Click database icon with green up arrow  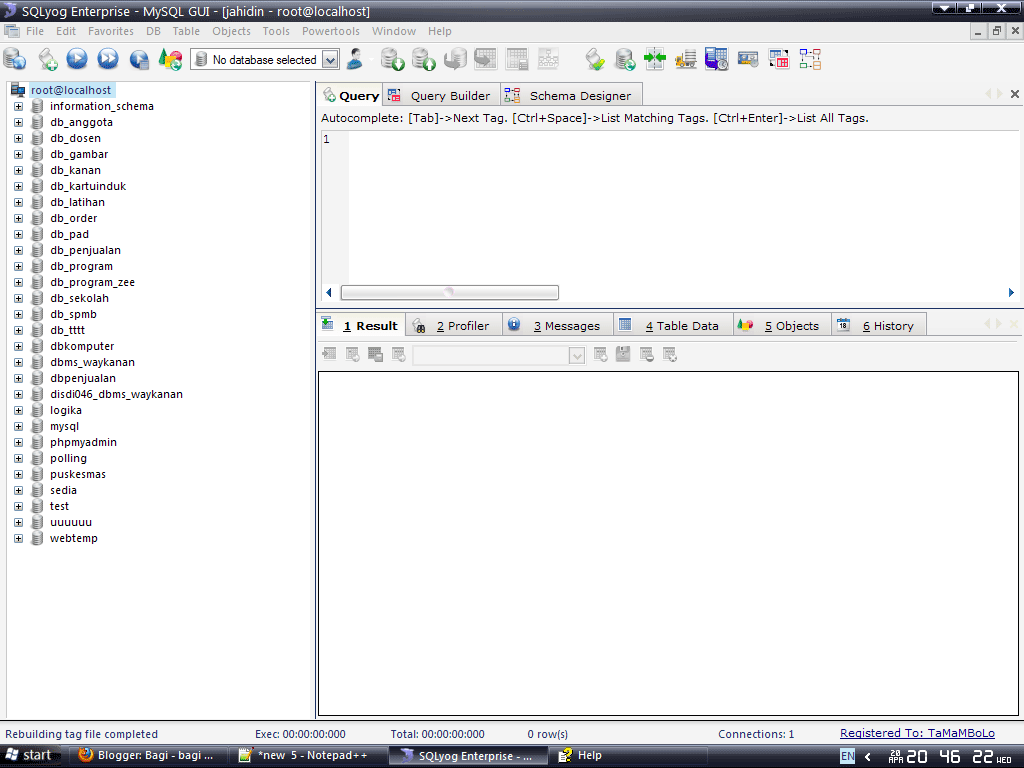(424, 59)
